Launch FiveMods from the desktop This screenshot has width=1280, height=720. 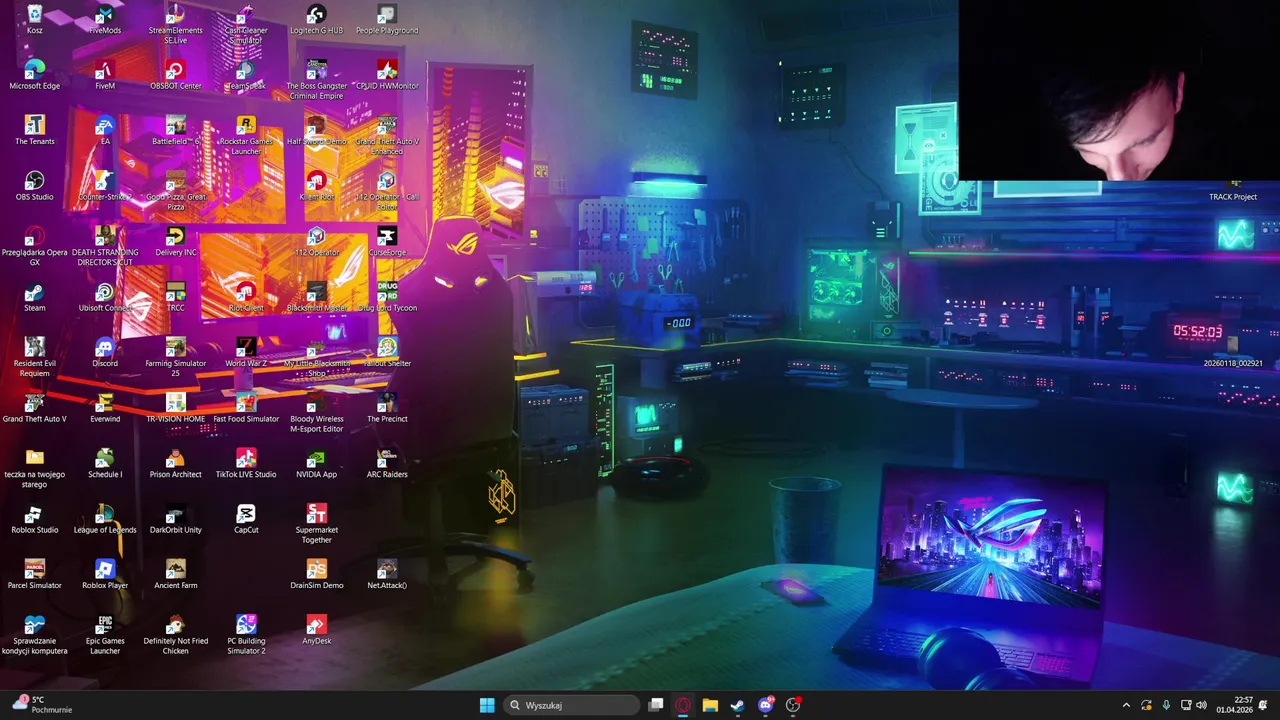tap(105, 19)
